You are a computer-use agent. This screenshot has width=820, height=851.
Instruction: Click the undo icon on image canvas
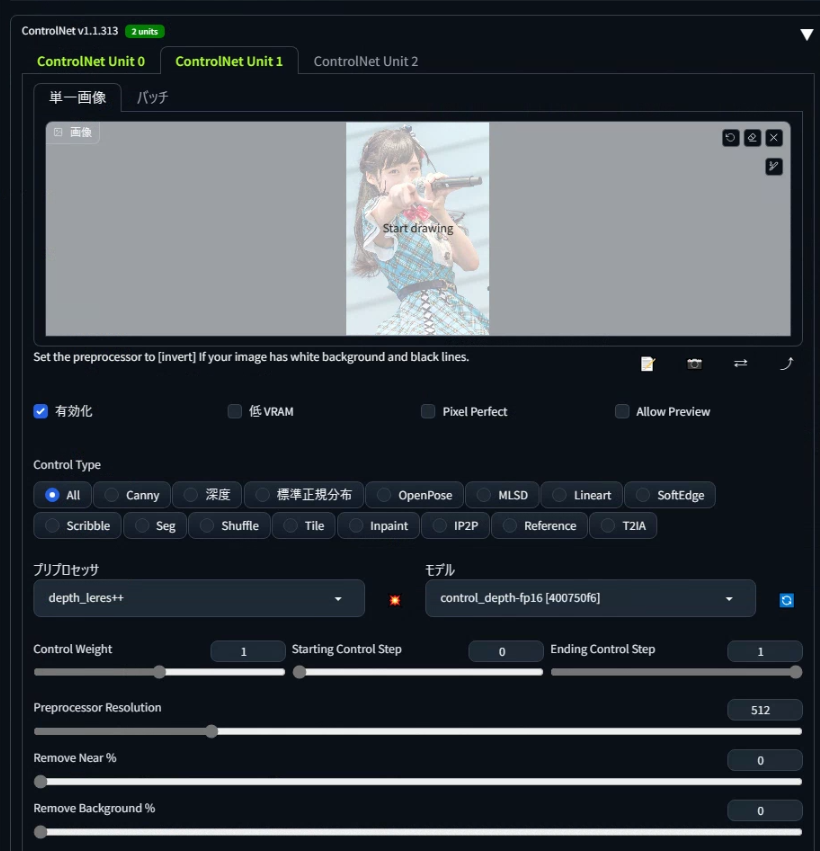tap(730, 138)
